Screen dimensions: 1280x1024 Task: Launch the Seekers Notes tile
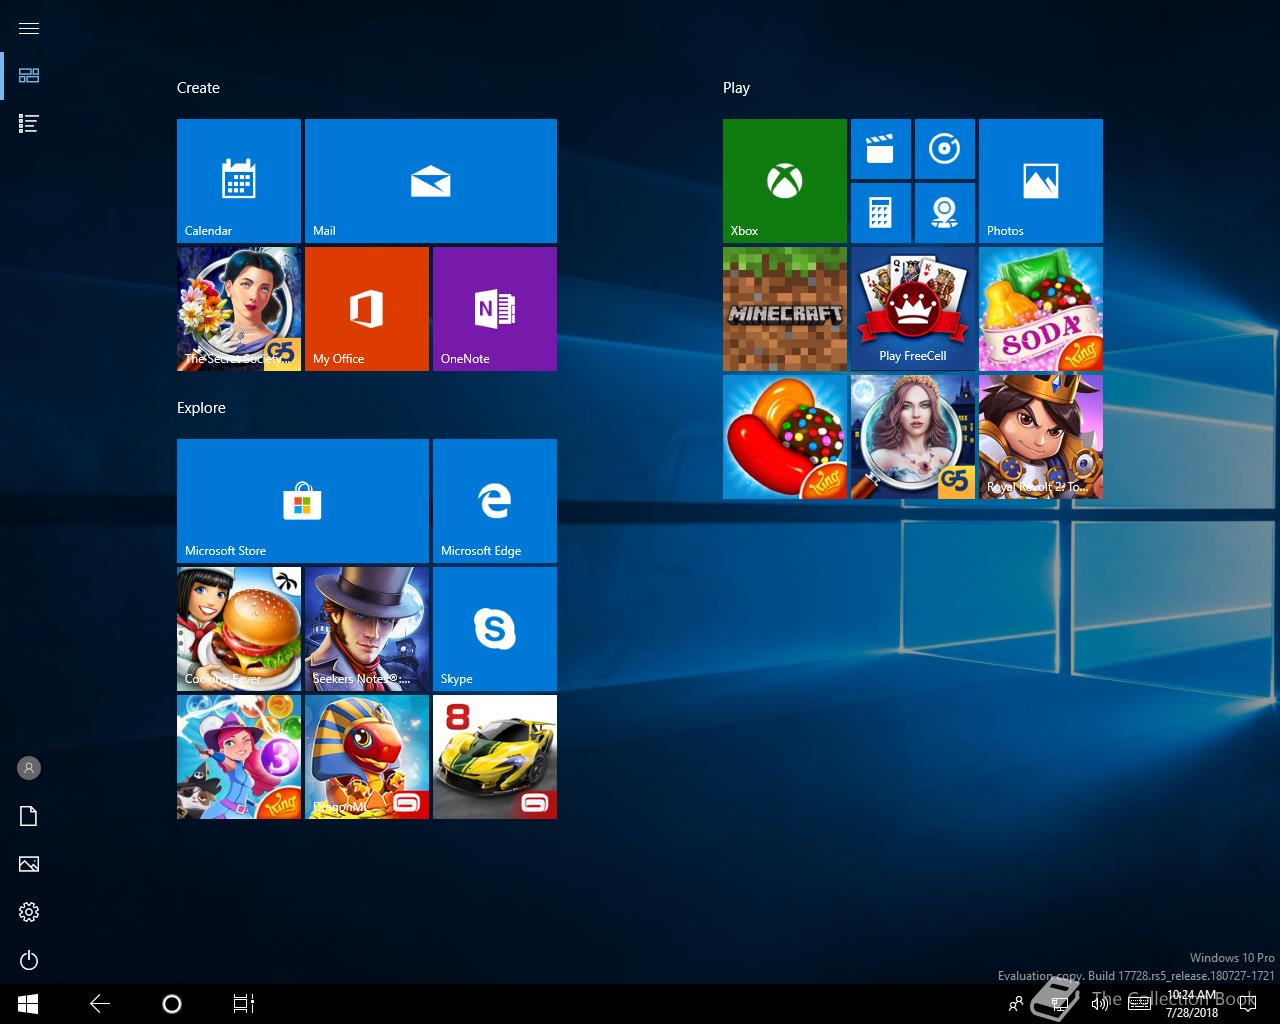pos(367,629)
